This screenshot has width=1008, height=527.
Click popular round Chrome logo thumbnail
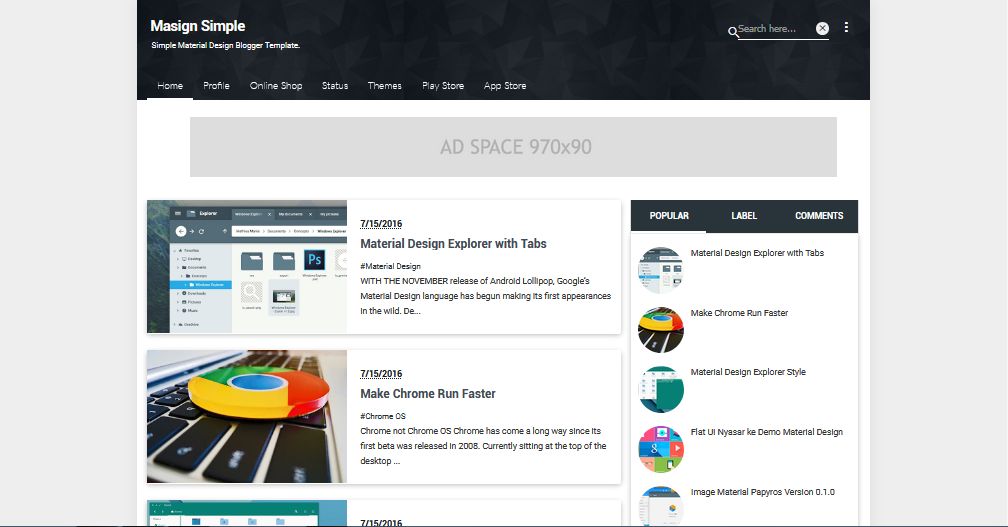pyautogui.click(x=661, y=330)
